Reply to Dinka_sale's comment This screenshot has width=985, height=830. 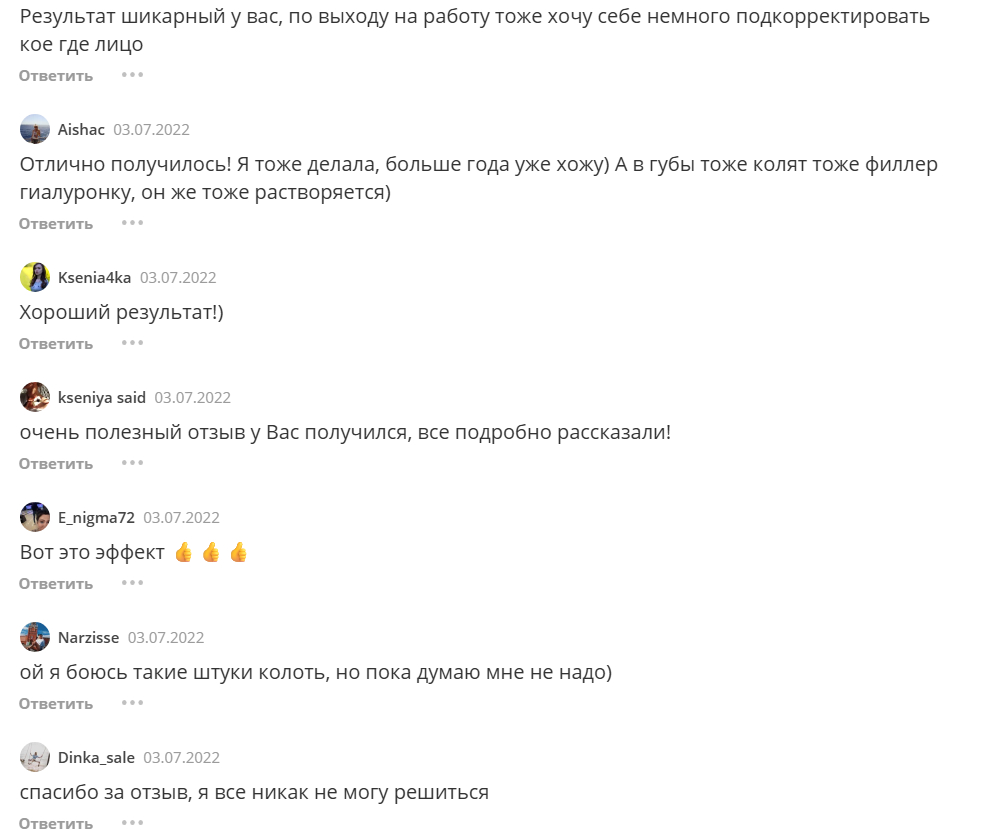pos(56,823)
